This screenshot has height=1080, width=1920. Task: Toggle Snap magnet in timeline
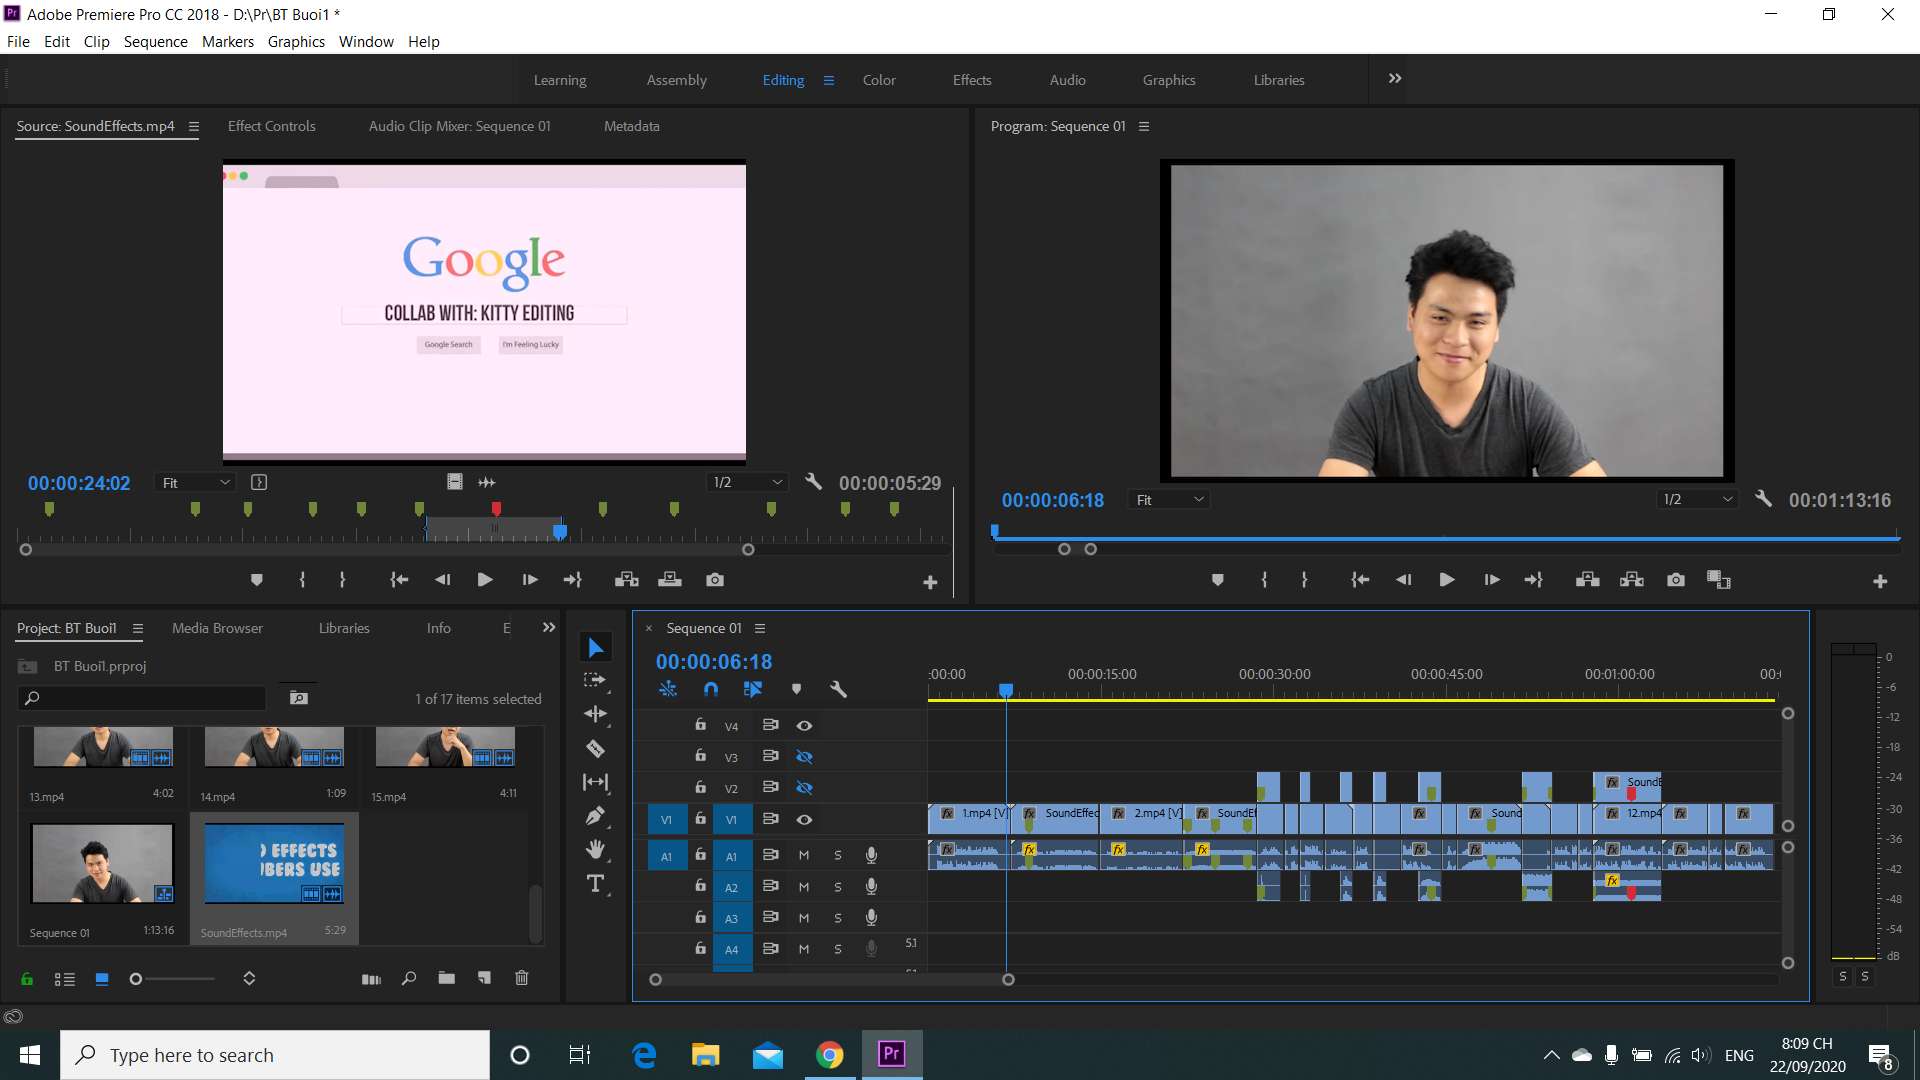pos(711,689)
